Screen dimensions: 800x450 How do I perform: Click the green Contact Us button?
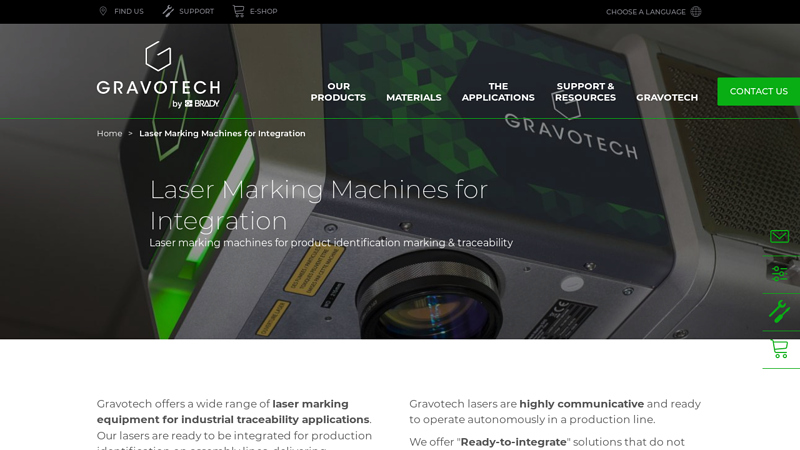pos(759,91)
